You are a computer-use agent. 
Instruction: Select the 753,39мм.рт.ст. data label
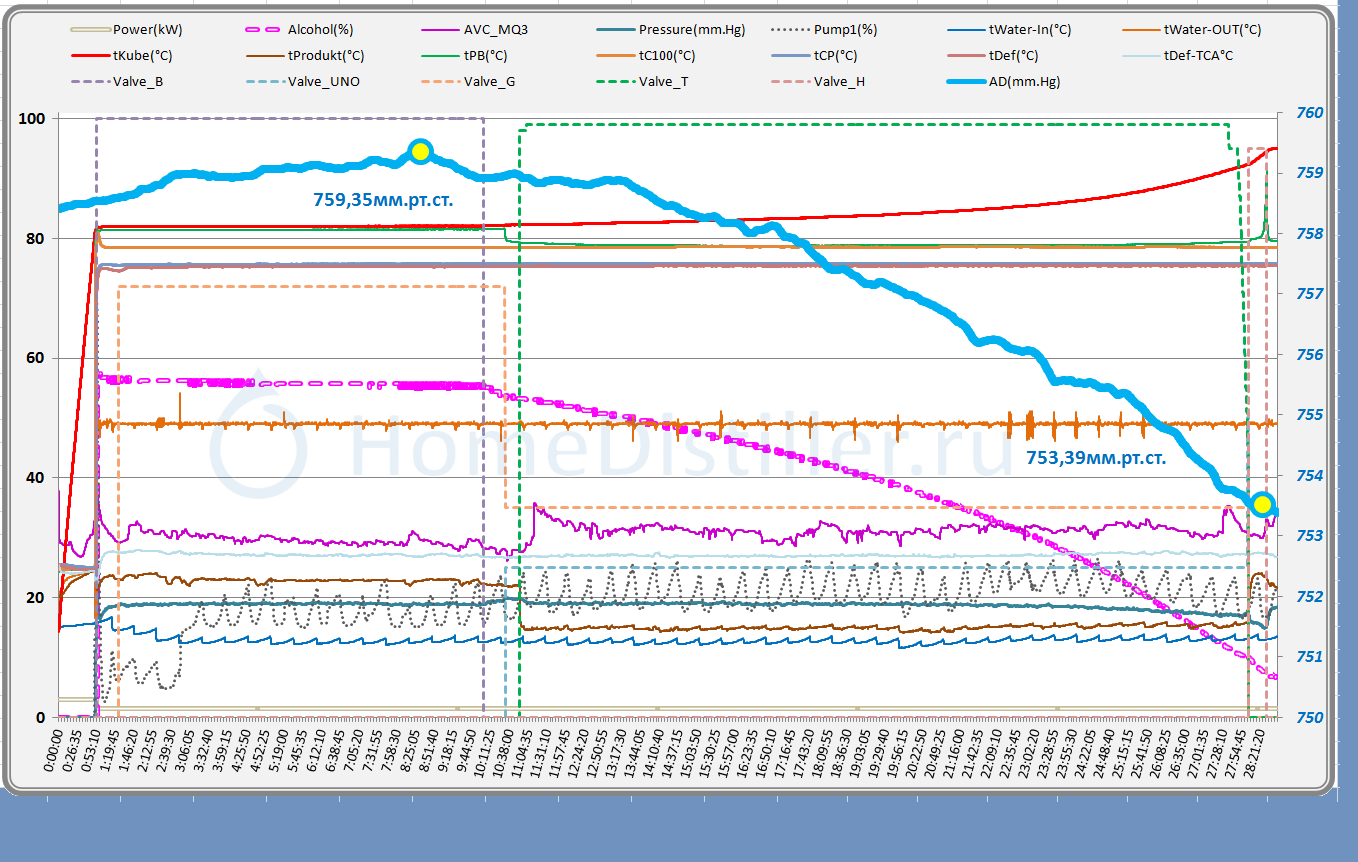[x=1095, y=458]
